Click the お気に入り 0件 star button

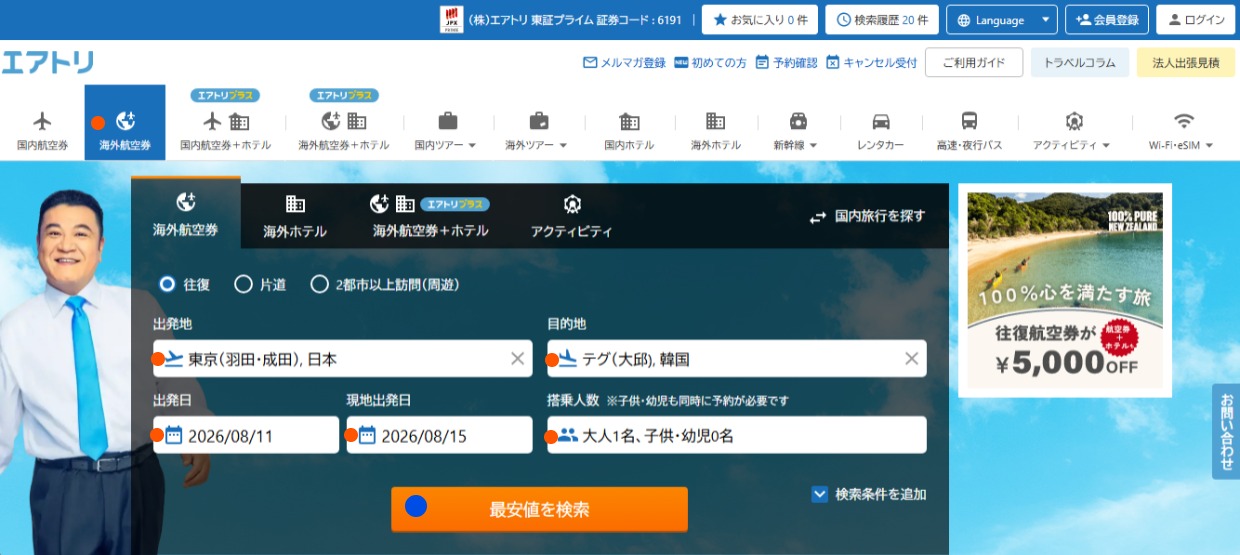pos(760,20)
